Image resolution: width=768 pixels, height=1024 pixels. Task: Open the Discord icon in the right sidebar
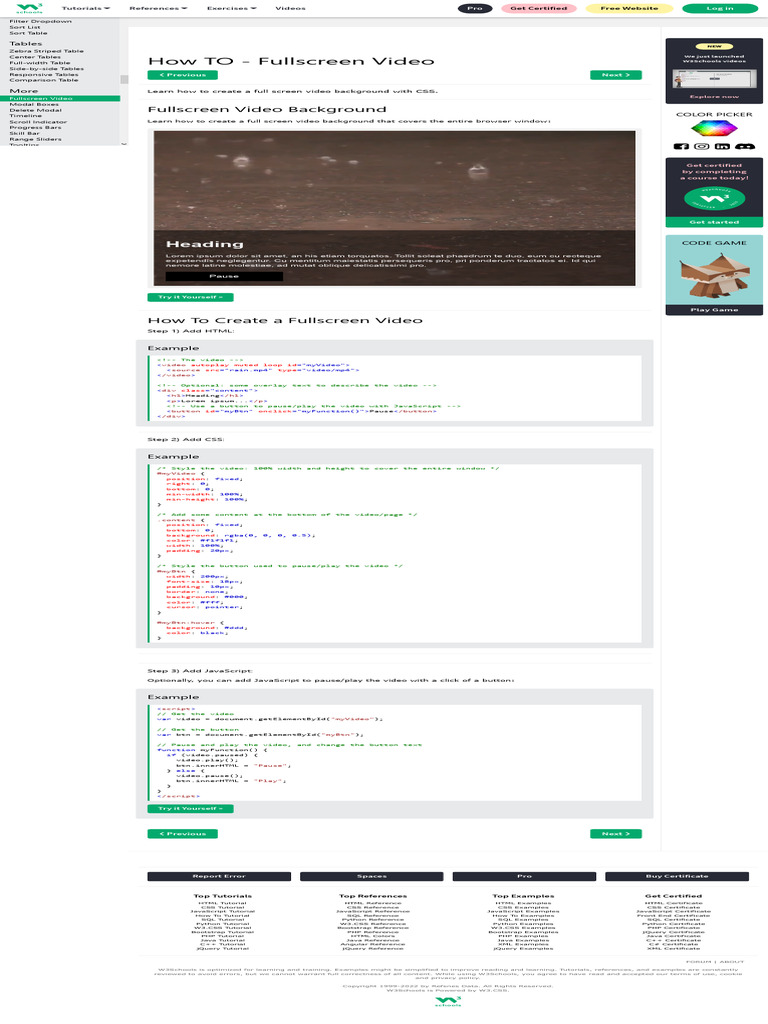[744, 146]
